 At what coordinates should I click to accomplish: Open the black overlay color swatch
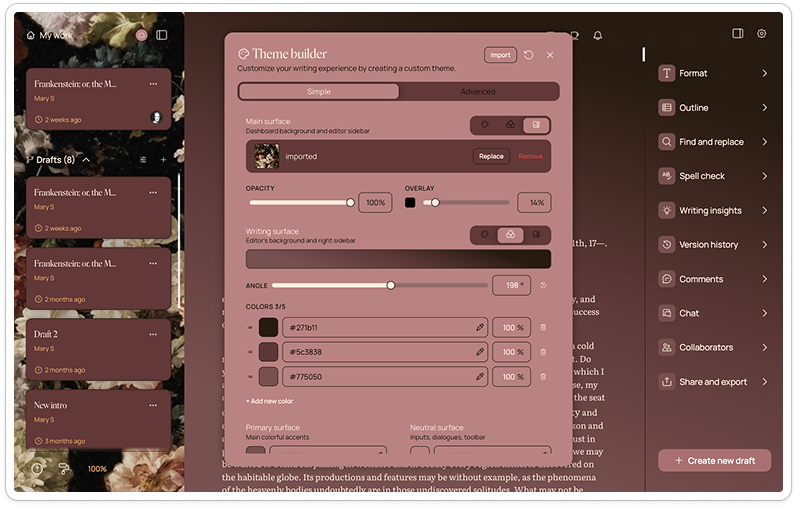[x=410, y=203]
